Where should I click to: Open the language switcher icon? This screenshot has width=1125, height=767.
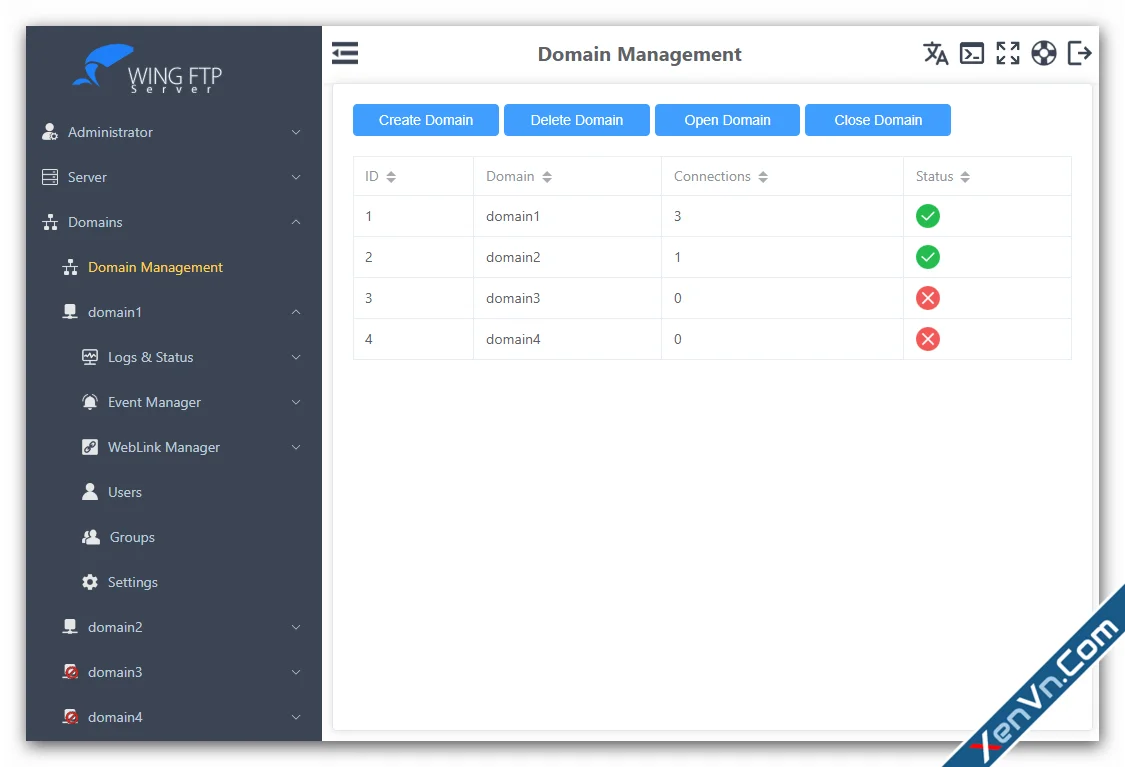point(936,53)
